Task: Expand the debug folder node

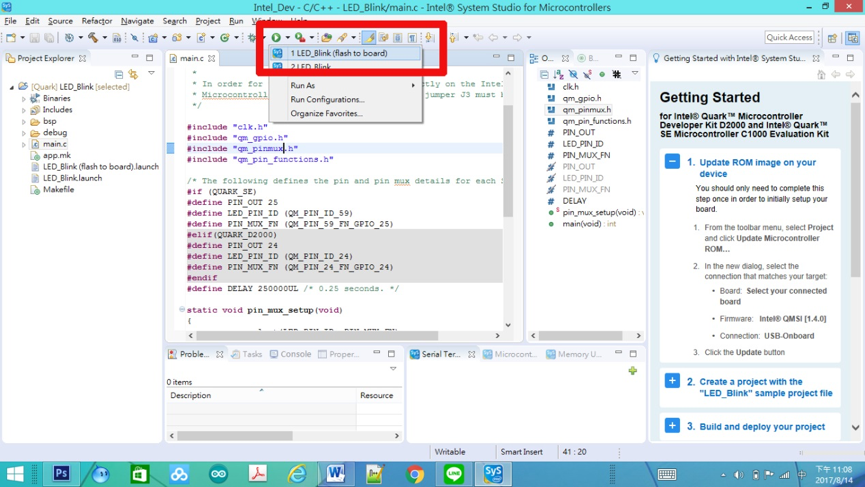Action: point(24,133)
